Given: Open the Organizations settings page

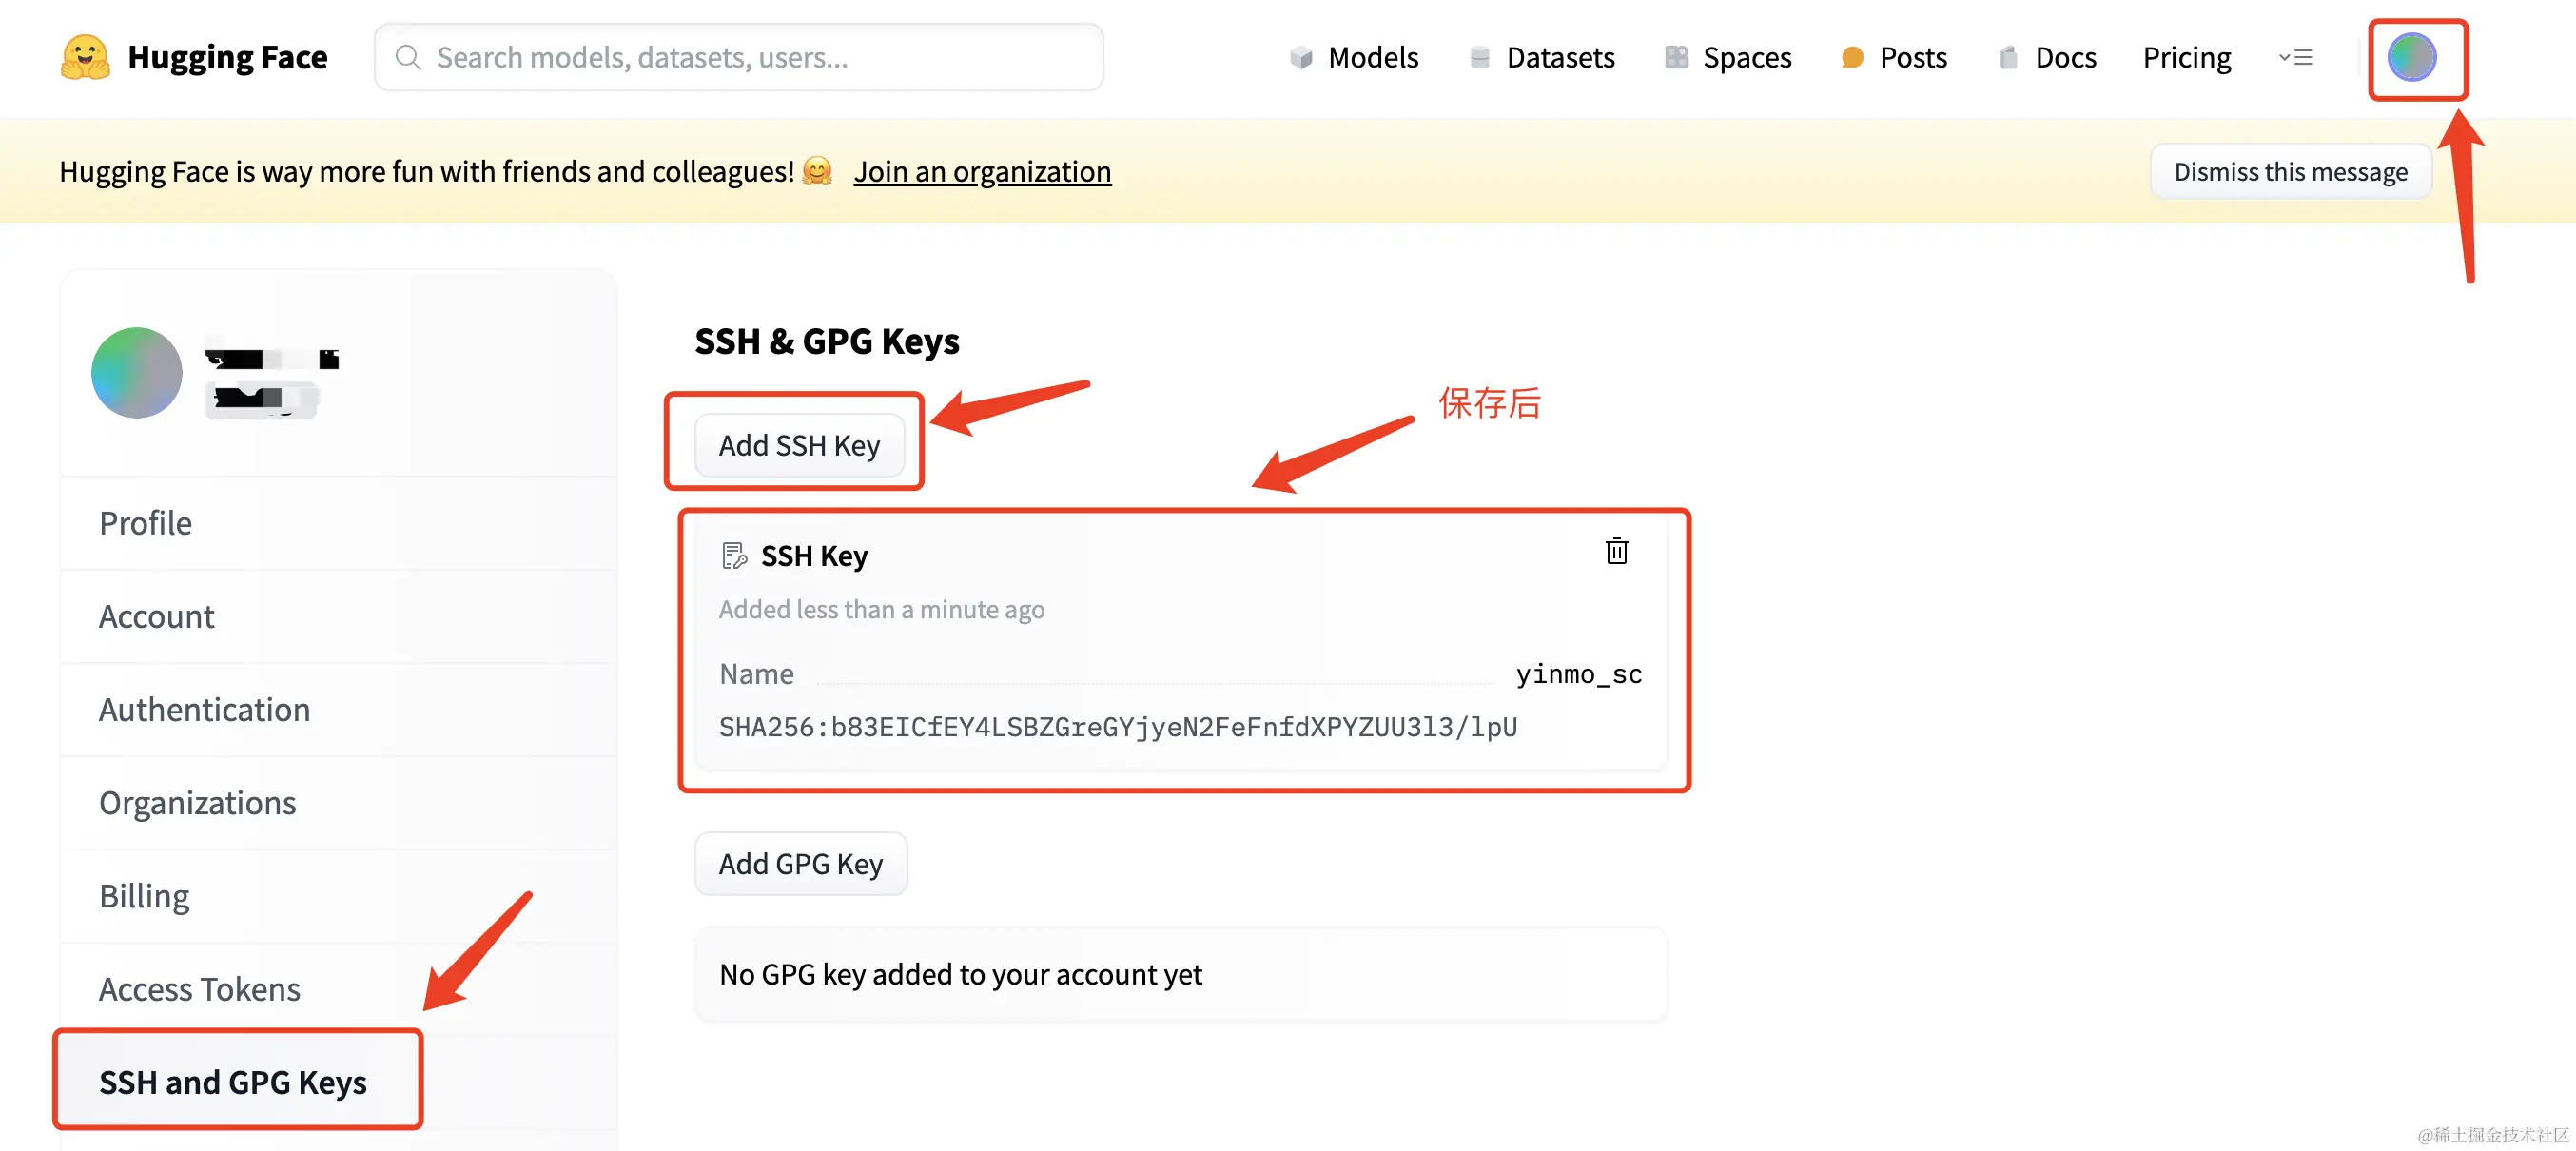Looking at the screenshot, I should pyautogui.click(x=197, y=803).
